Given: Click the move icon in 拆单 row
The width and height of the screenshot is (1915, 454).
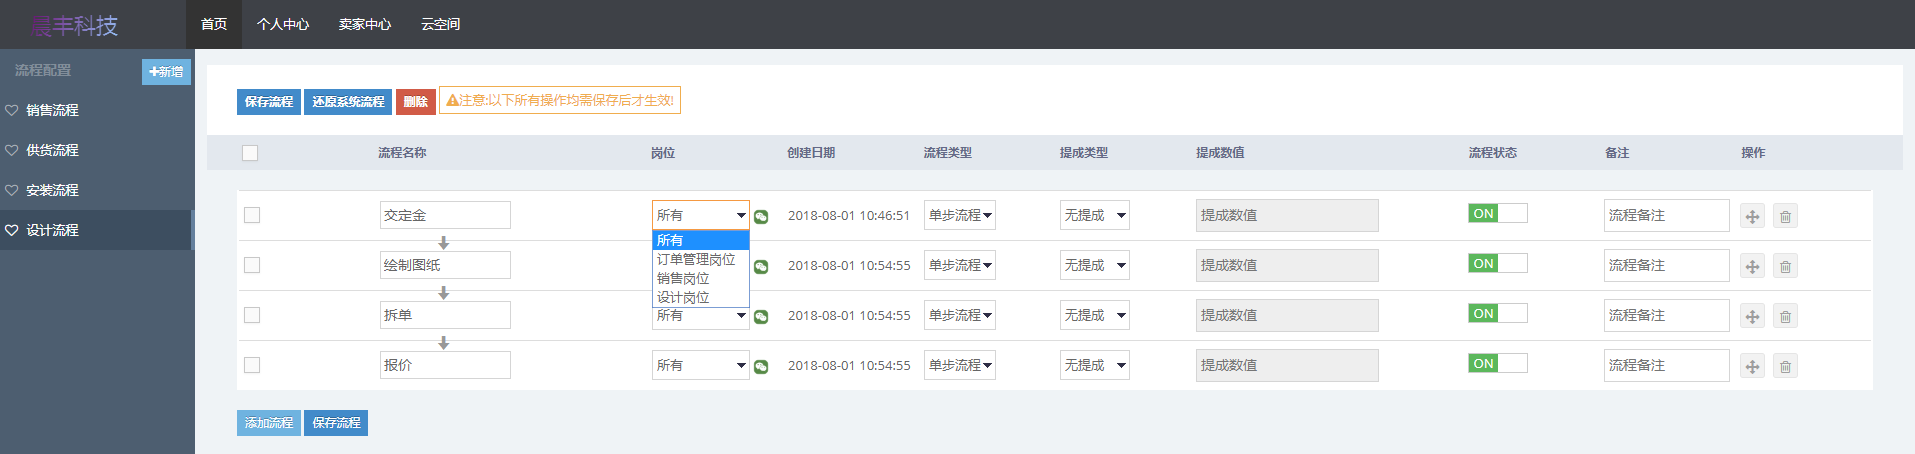Looking at the screenshot, I should (x=1752, y=316).
